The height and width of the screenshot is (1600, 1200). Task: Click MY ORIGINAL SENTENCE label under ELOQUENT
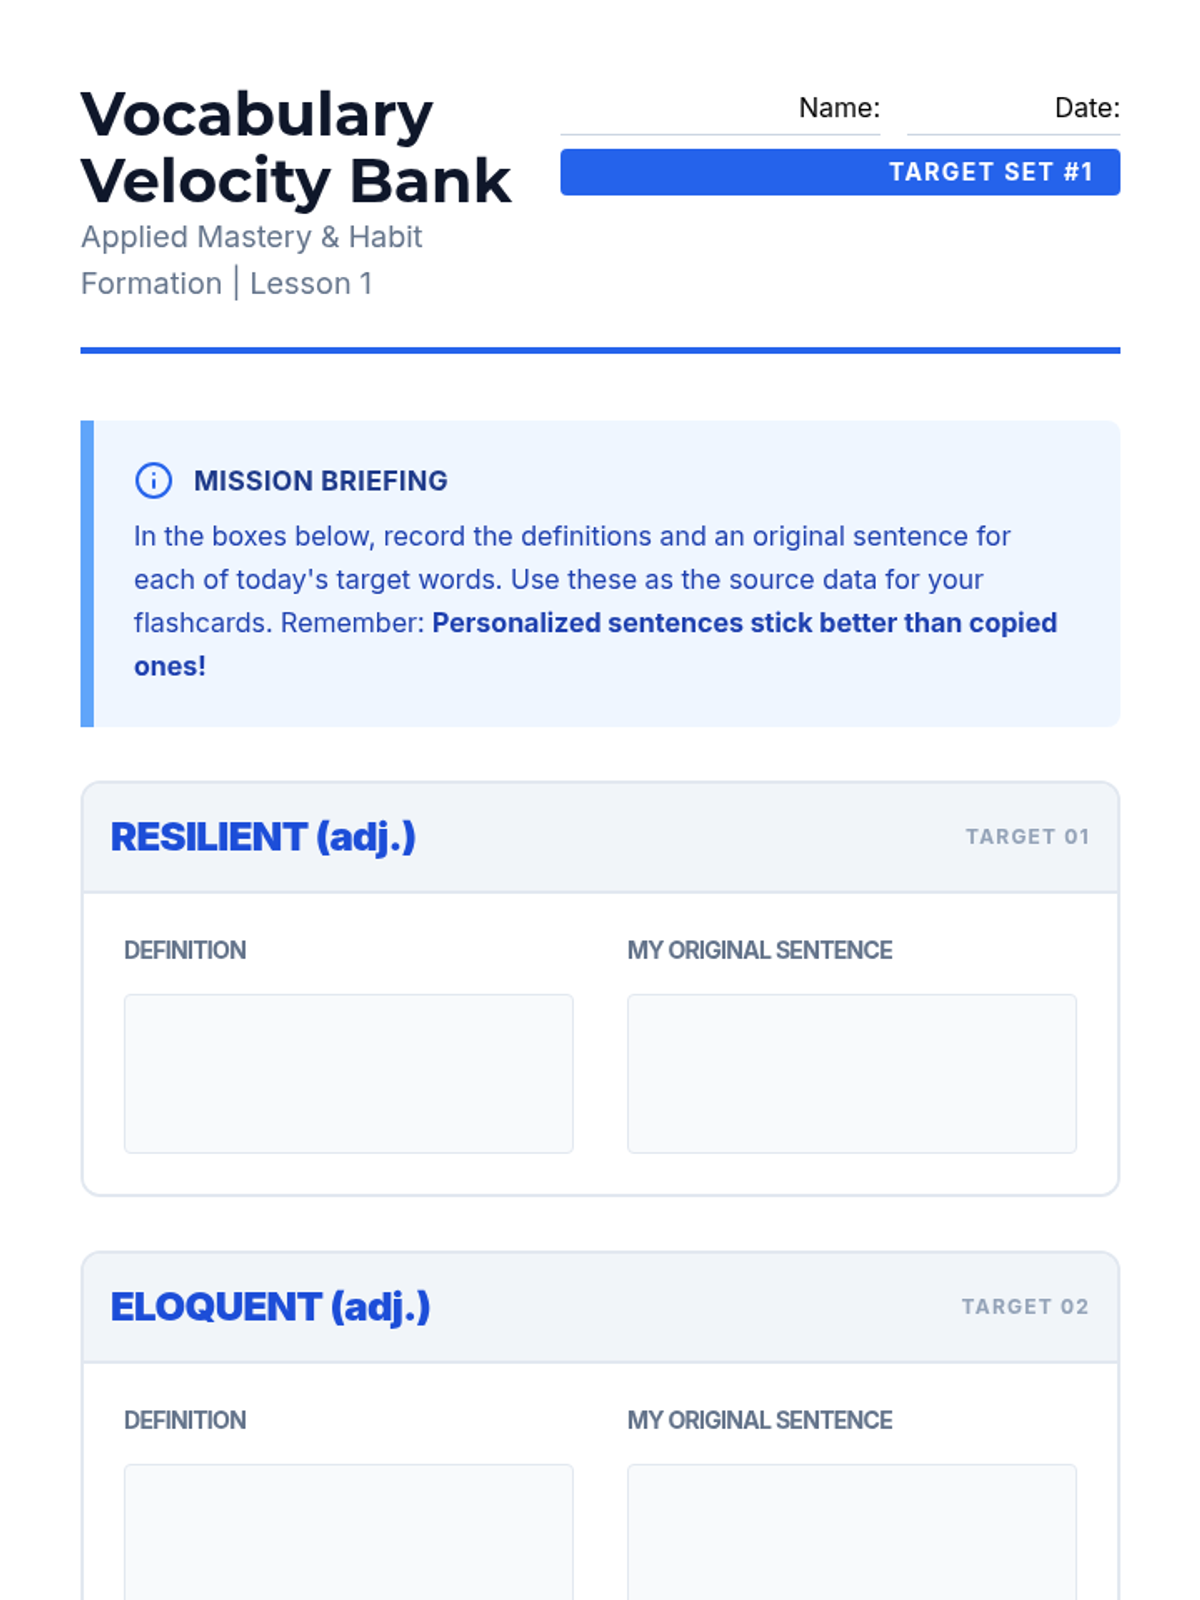click(759, 1420)
